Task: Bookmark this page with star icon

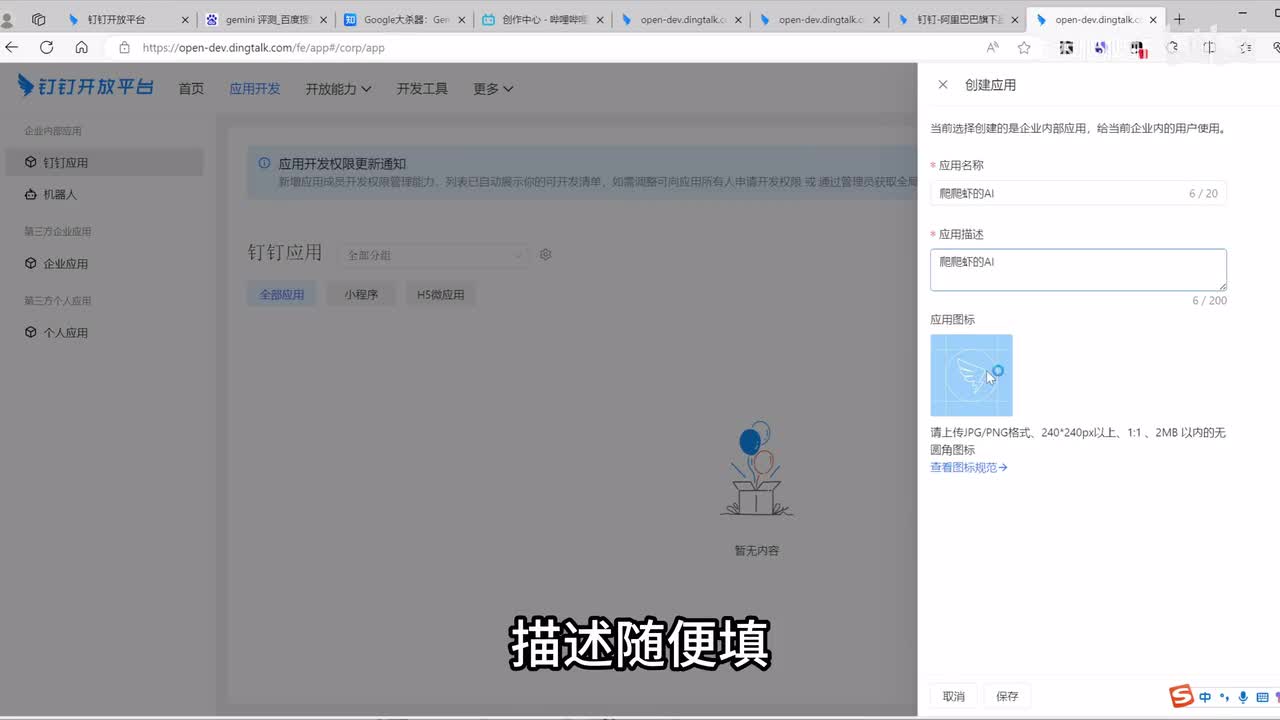Action: (1024, 47)
